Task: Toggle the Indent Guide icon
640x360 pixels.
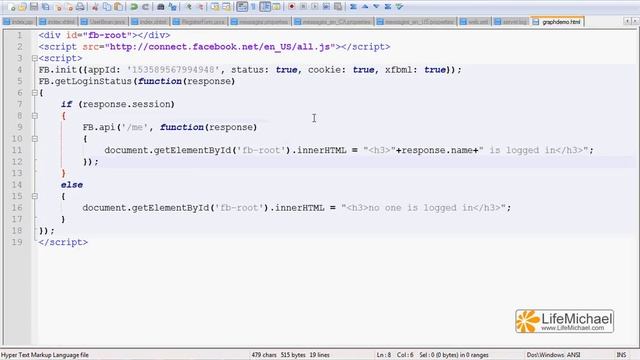Action: click(265, 7)
